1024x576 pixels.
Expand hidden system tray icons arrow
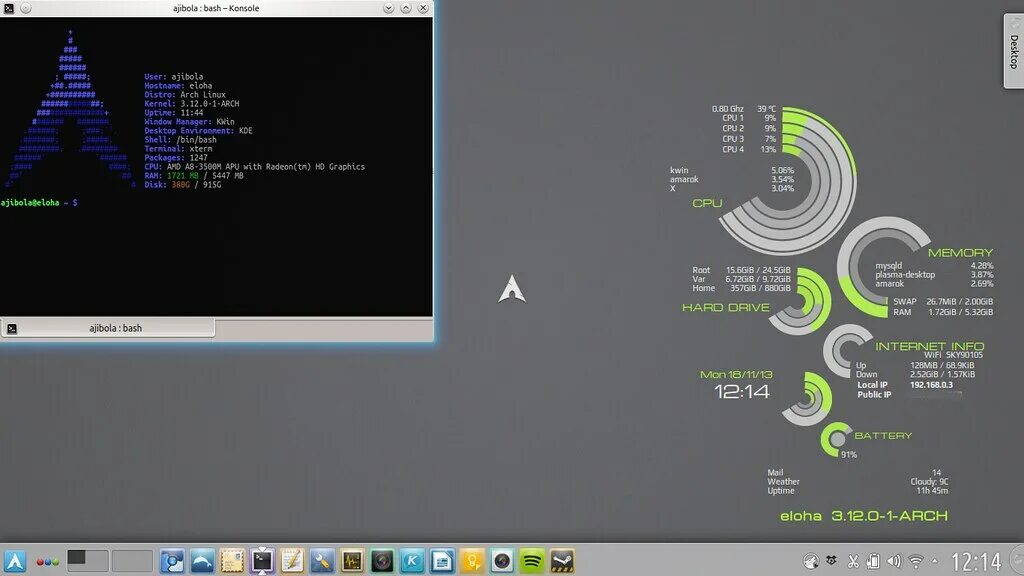[935, 561]
